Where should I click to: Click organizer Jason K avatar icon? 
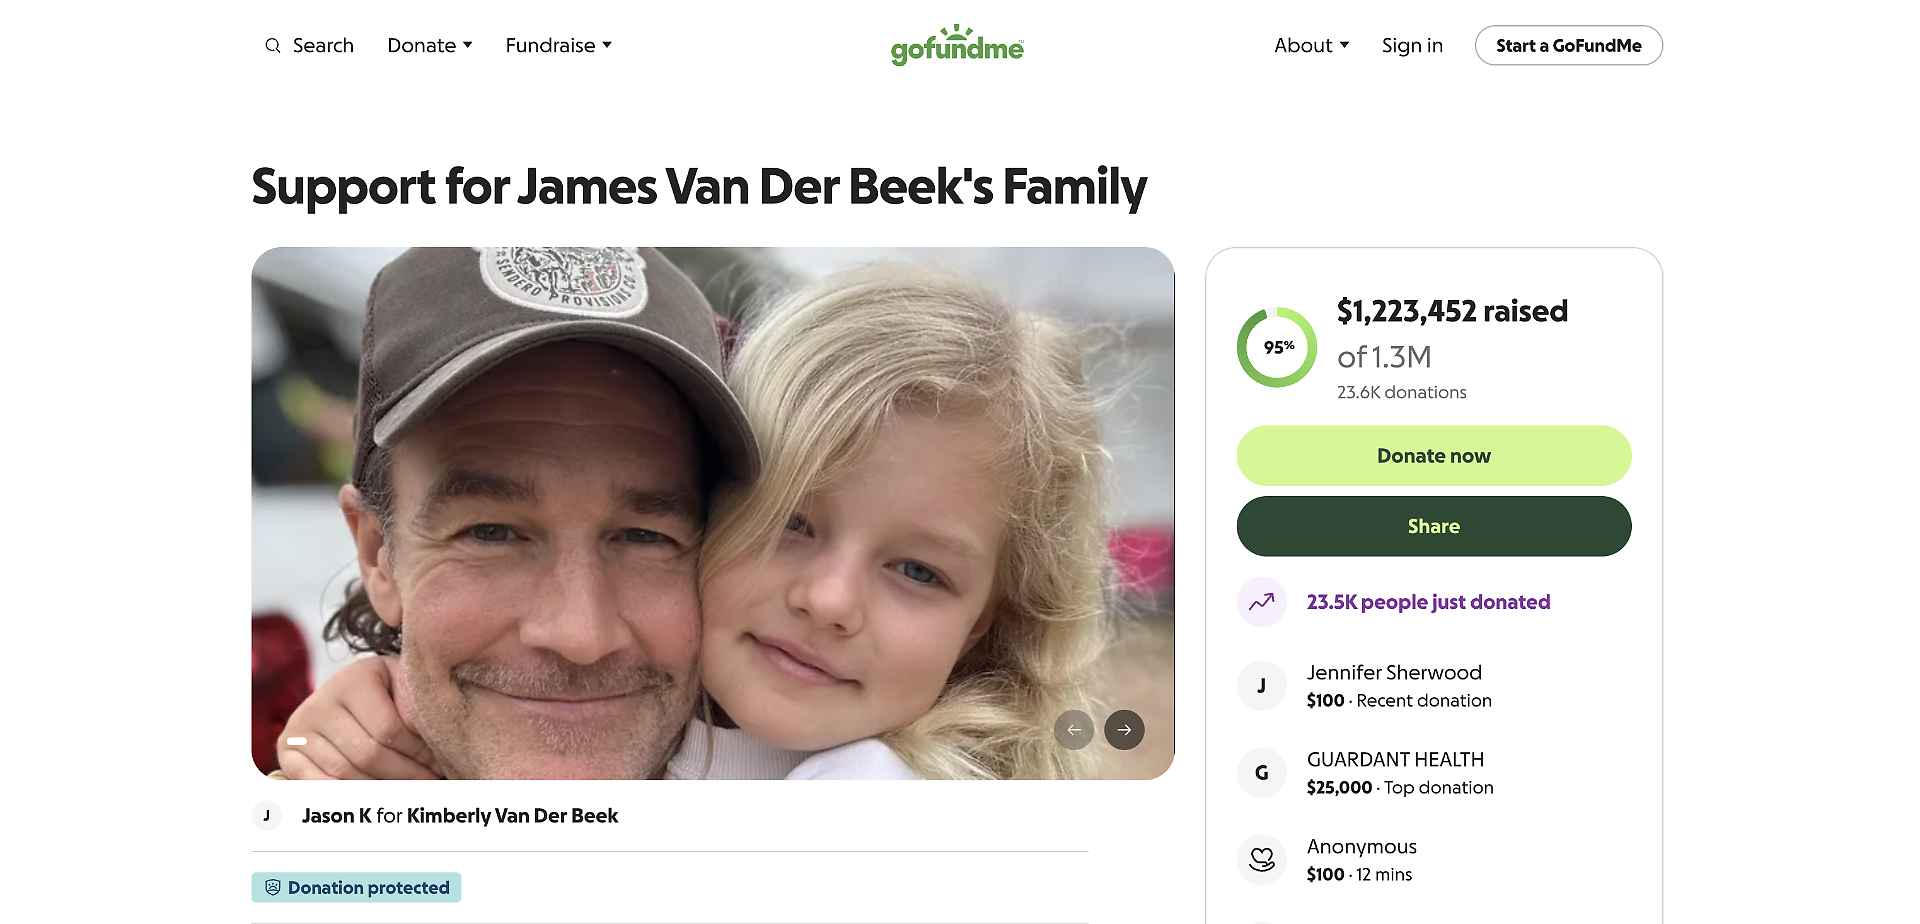click(x=267, y=816)
